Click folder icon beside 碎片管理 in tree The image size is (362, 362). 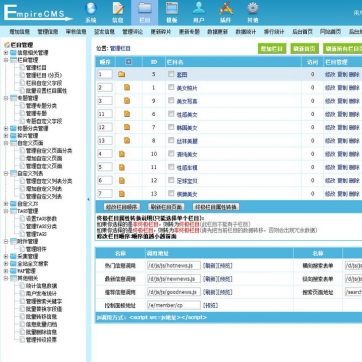[13, 136]
